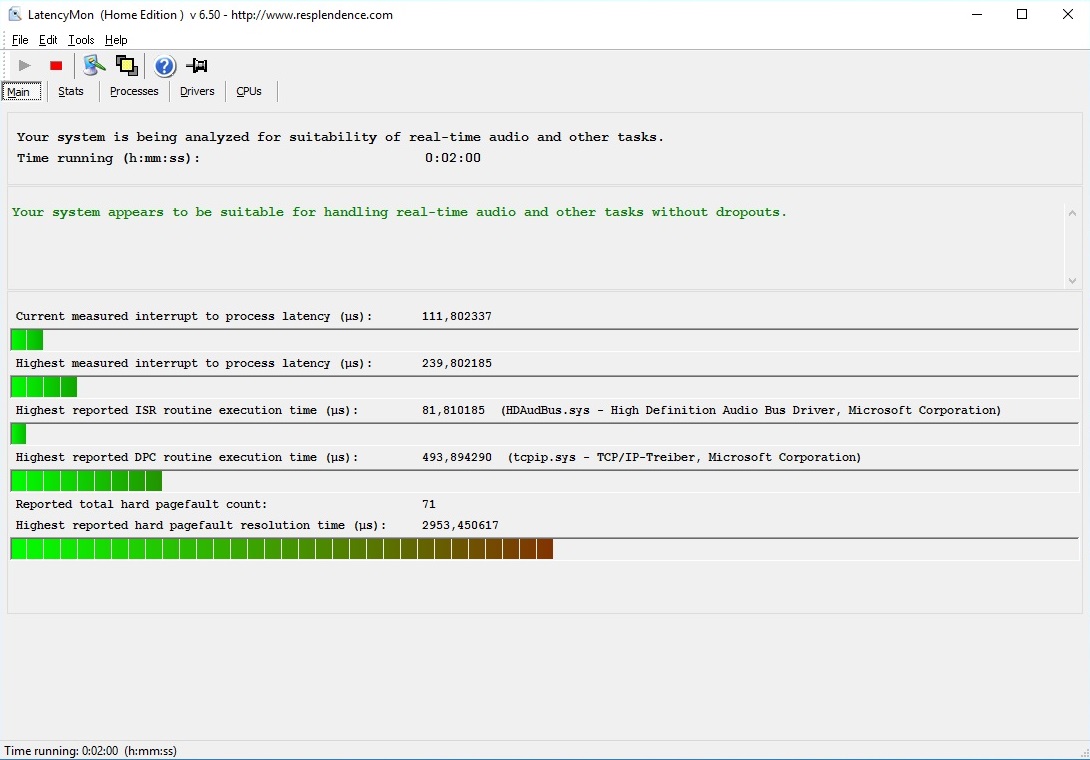Switch to the CPUs tab

pyautogui.click(x=249, y=91)
